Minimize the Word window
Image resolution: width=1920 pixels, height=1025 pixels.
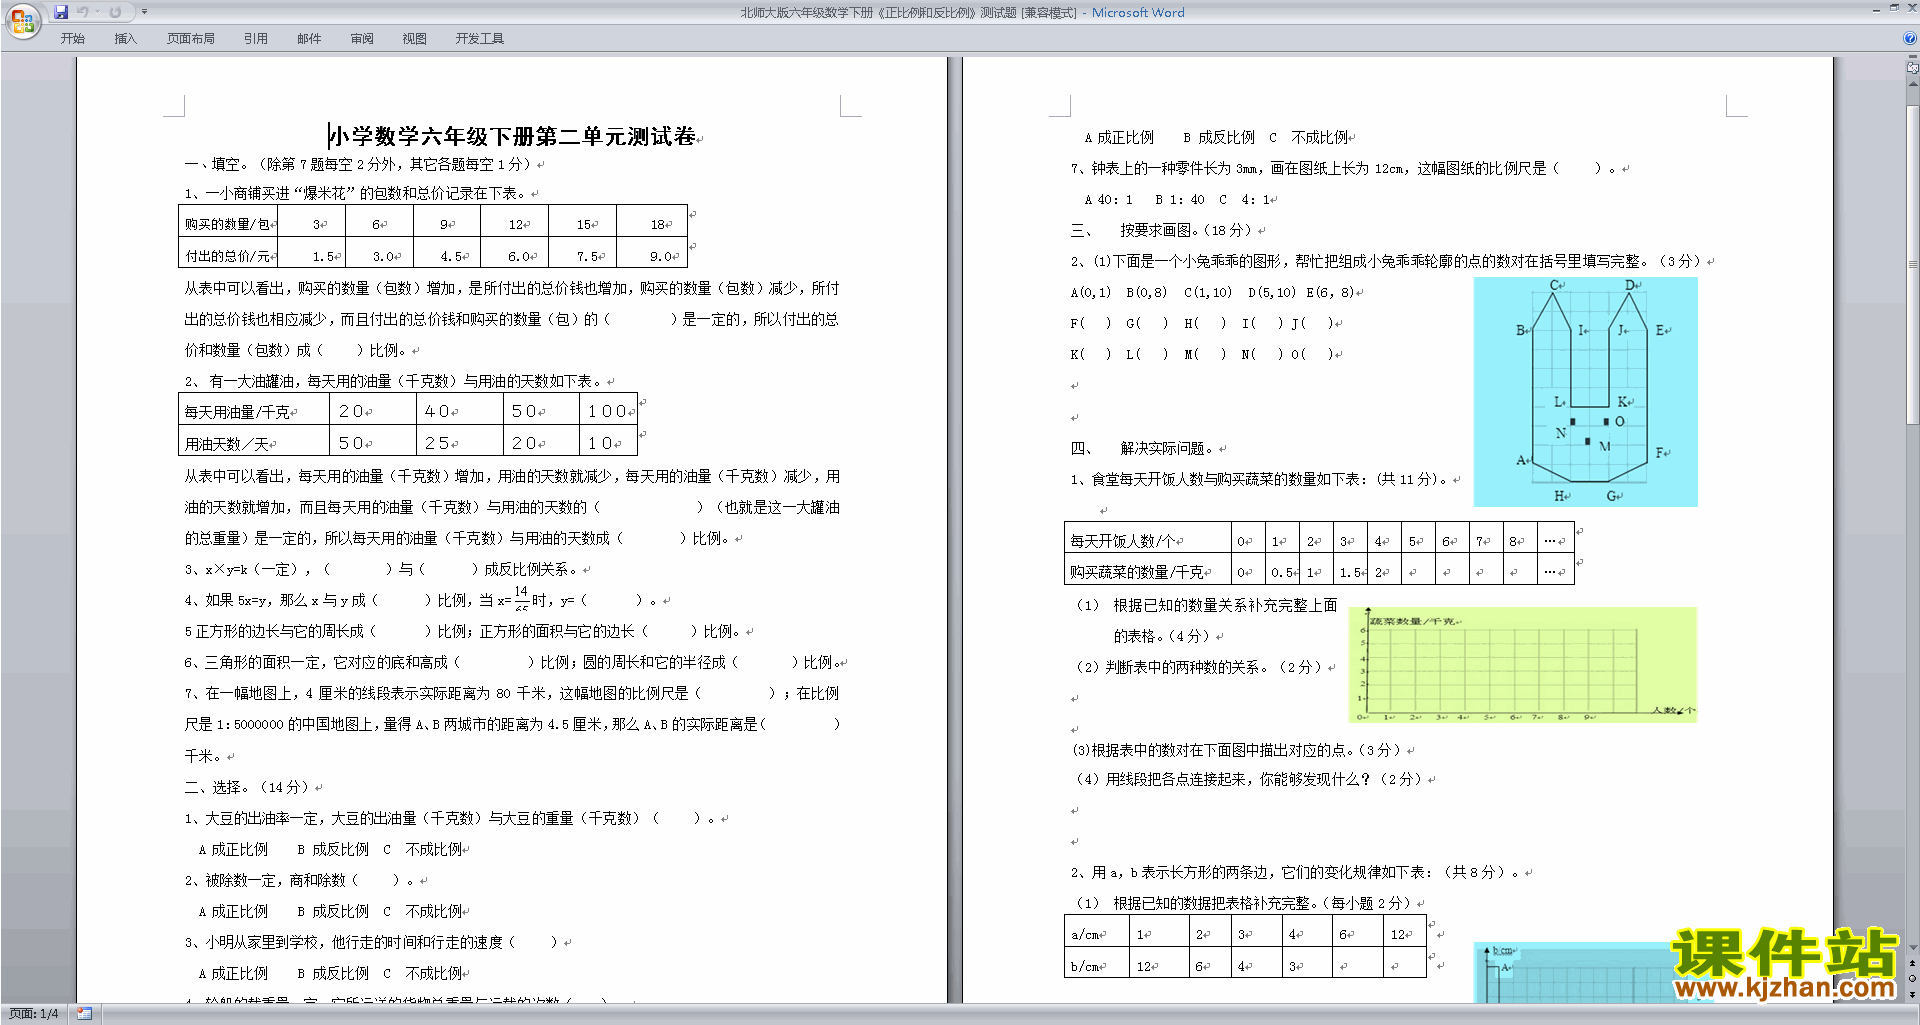pyautogui.click(x=1876, y=9)
